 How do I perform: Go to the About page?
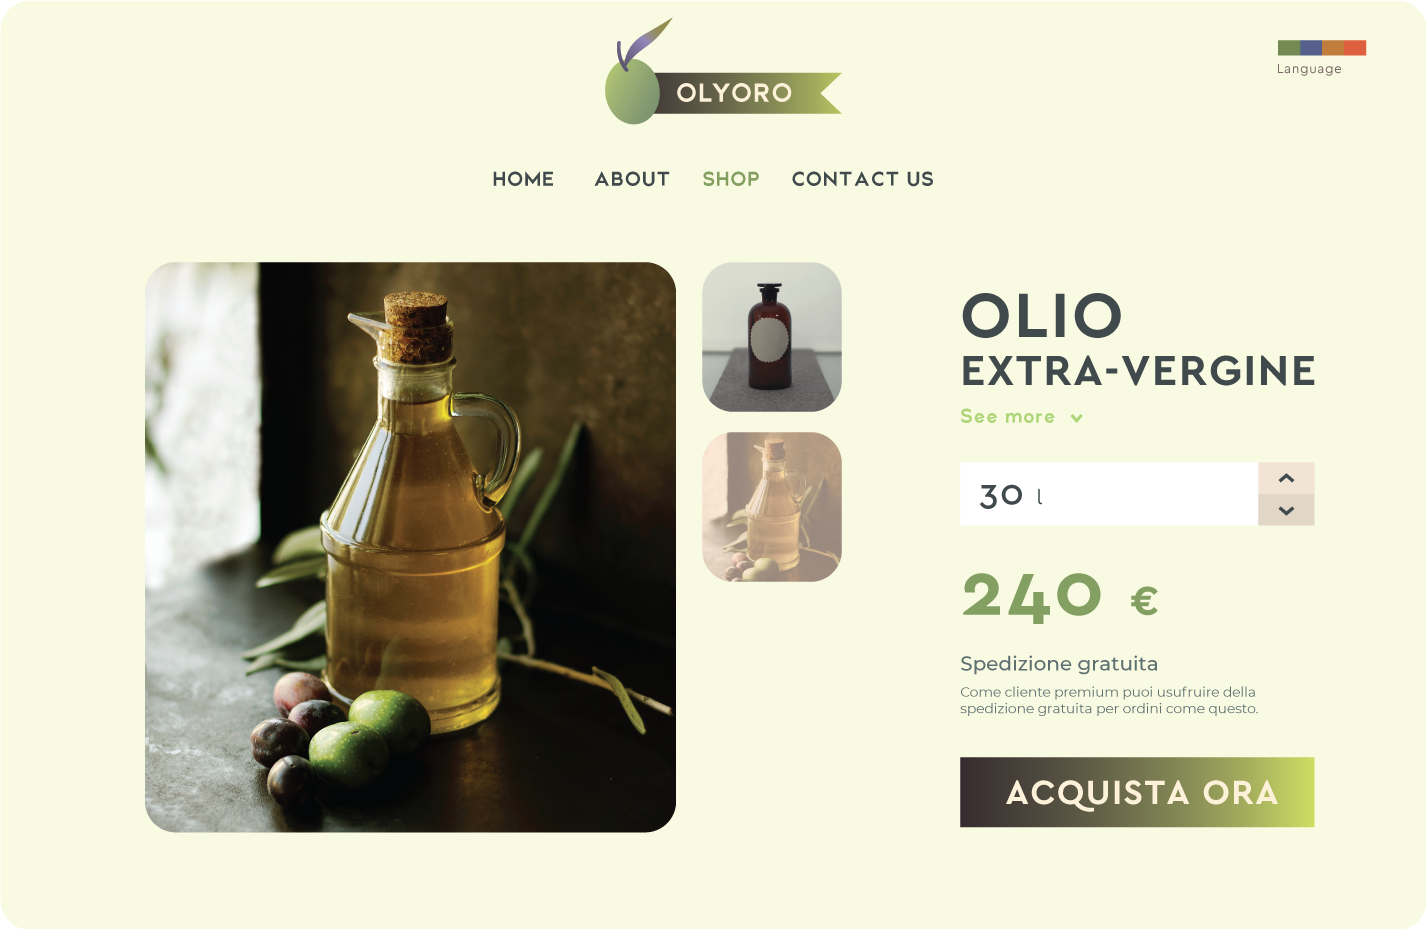point(632,179)
